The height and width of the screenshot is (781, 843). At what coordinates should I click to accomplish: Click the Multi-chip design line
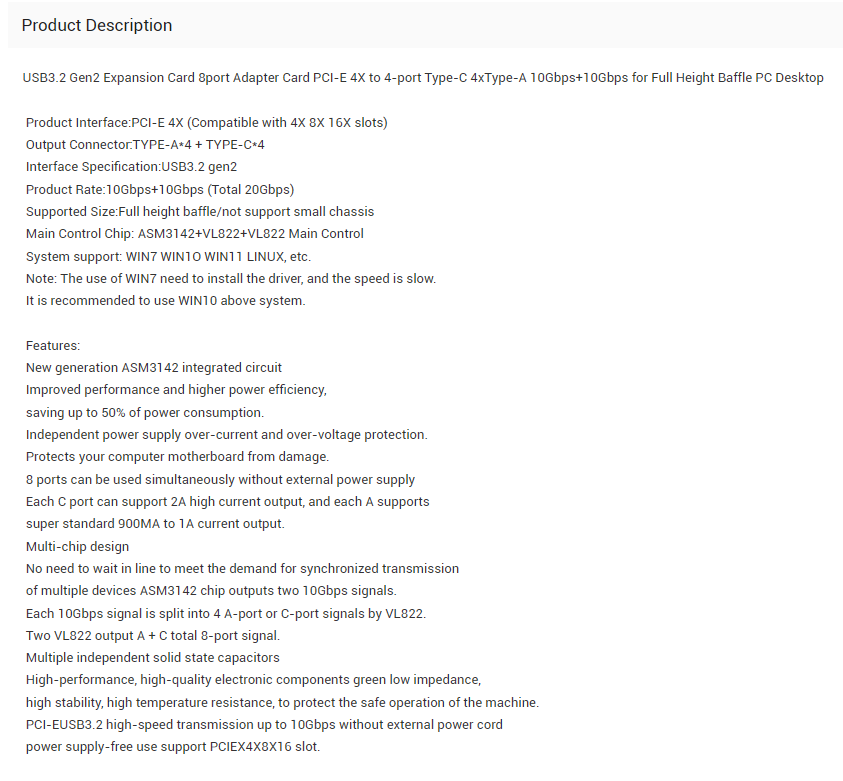(x=77, y=547)
